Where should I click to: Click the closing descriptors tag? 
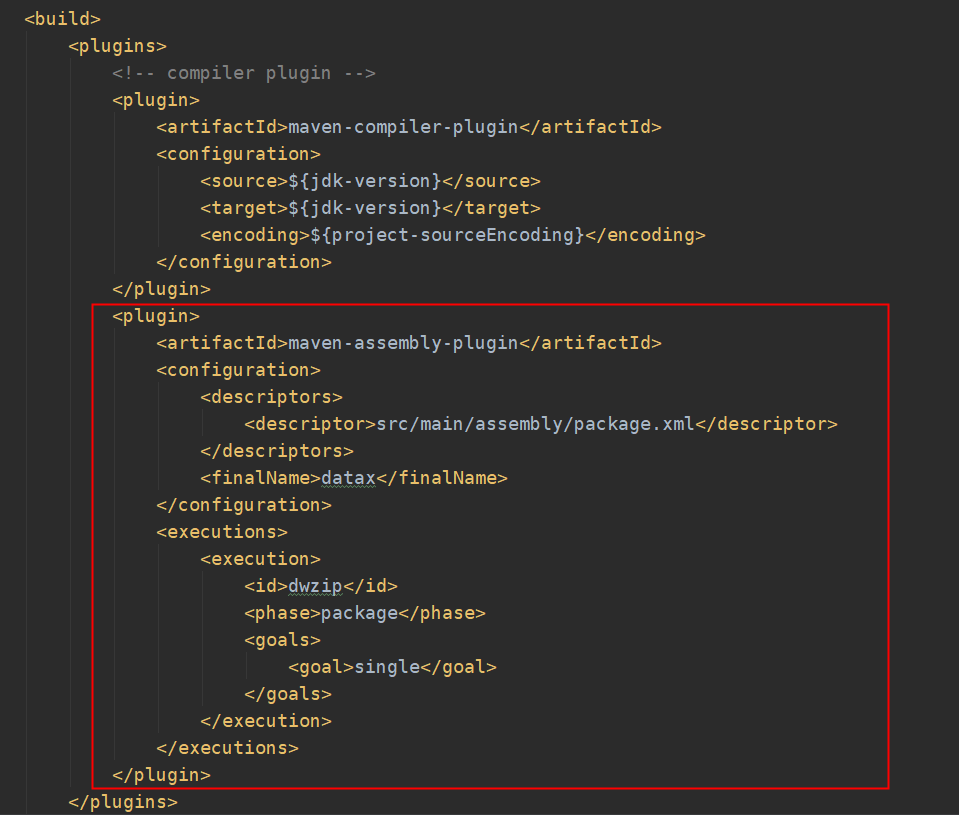[x=276, y=451]
